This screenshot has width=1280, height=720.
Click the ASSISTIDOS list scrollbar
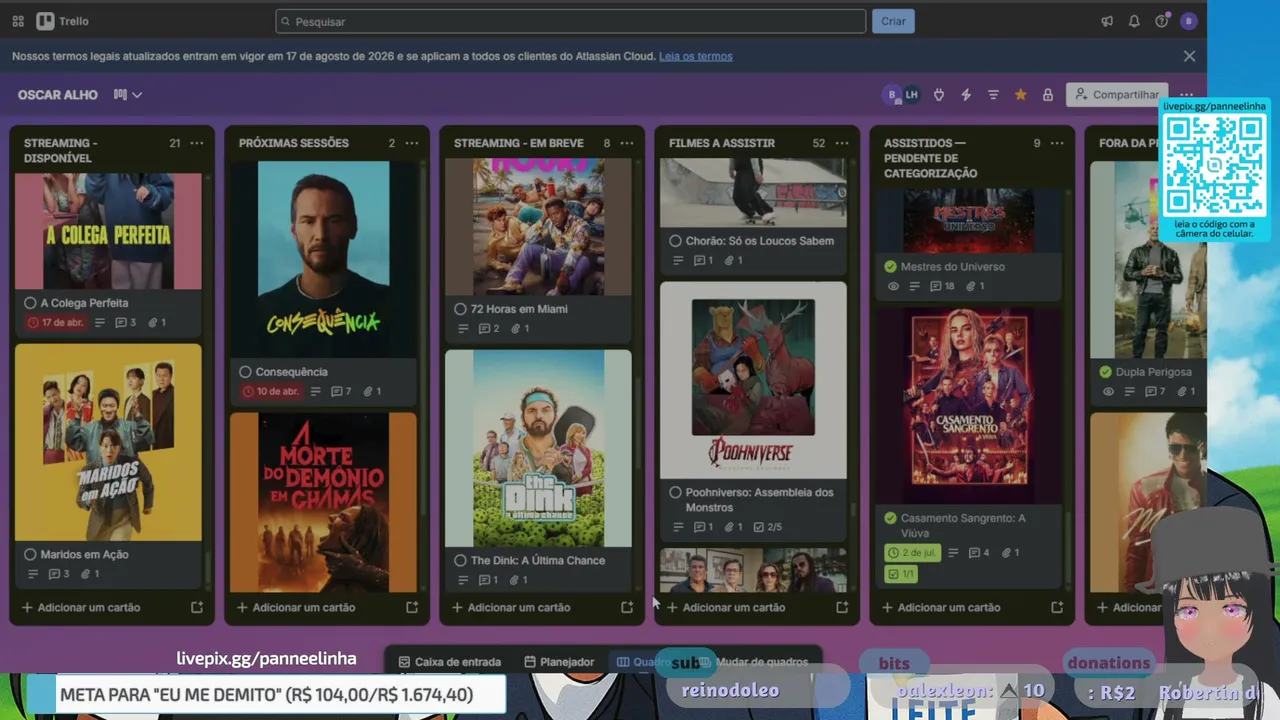click(x=1069, y=545)
